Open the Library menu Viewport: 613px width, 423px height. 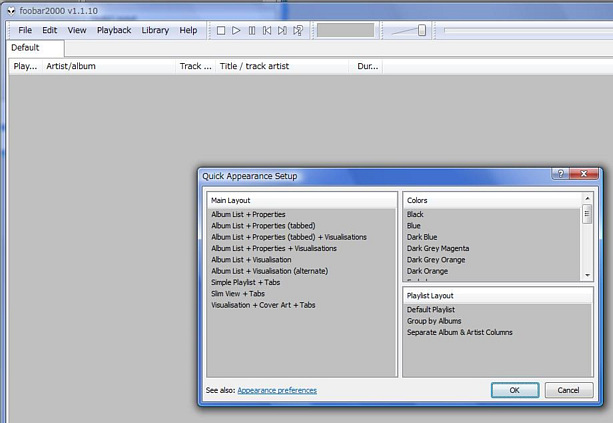coord(155,30)
